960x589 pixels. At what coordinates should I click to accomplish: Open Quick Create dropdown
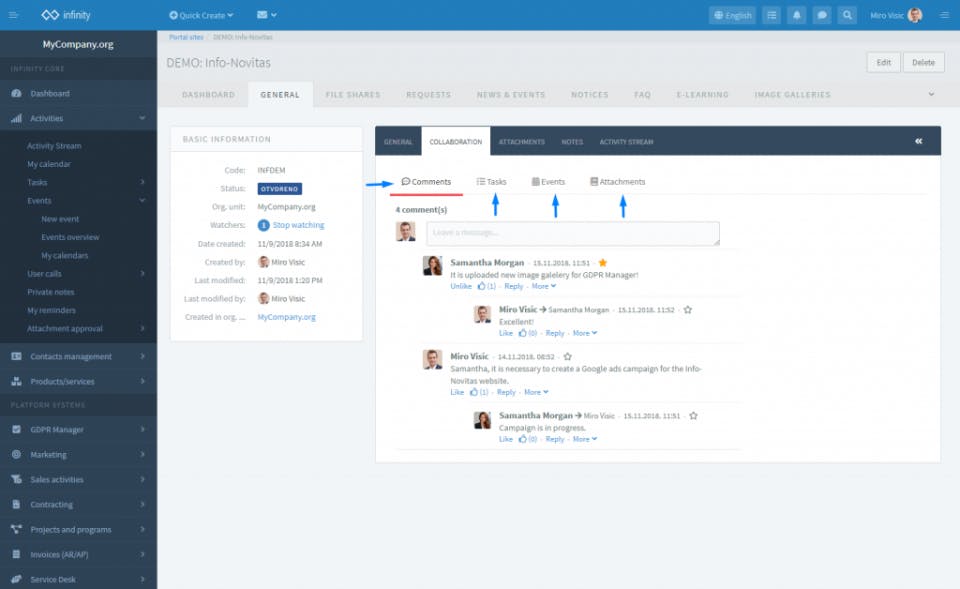[x=201, y=15]
